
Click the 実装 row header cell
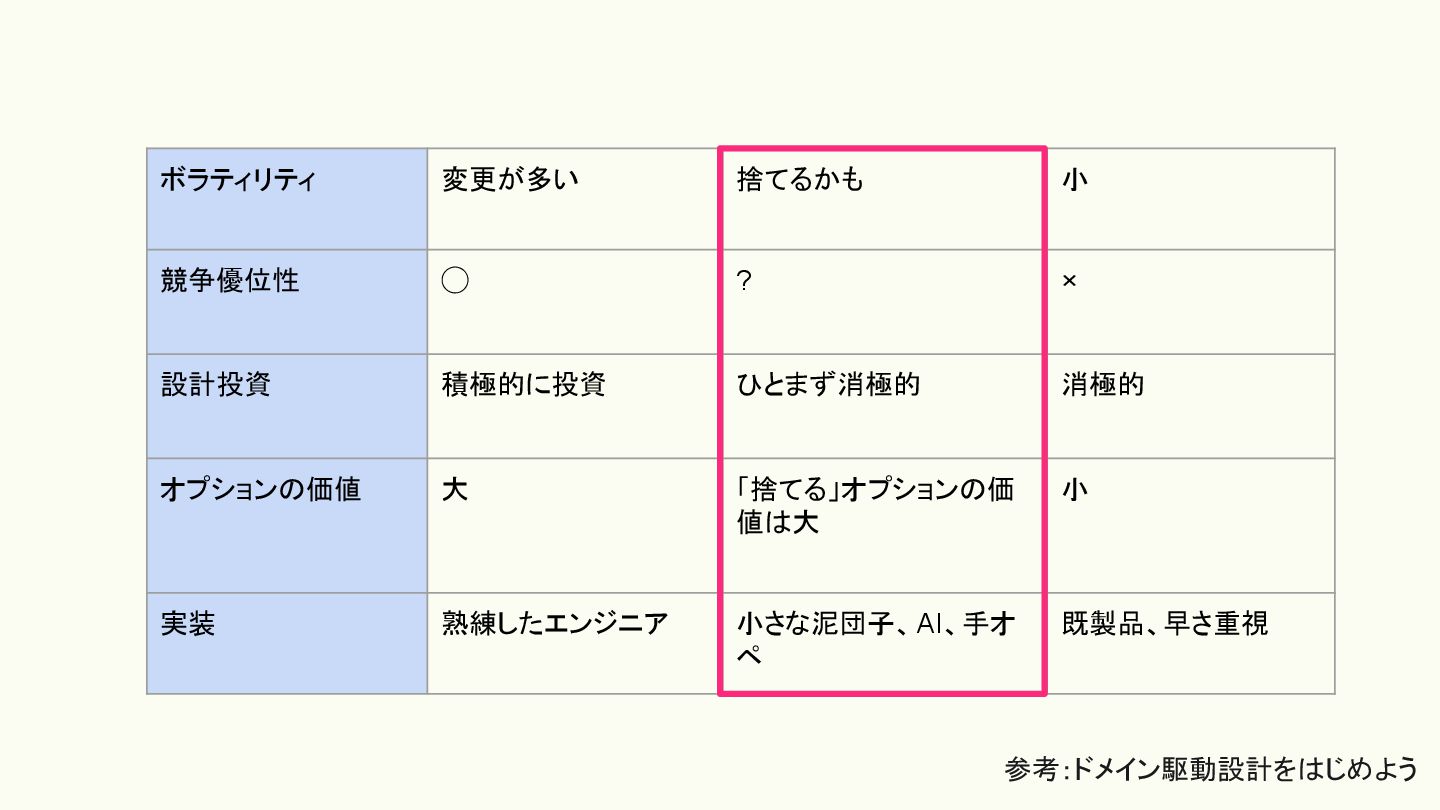point(287,642)
